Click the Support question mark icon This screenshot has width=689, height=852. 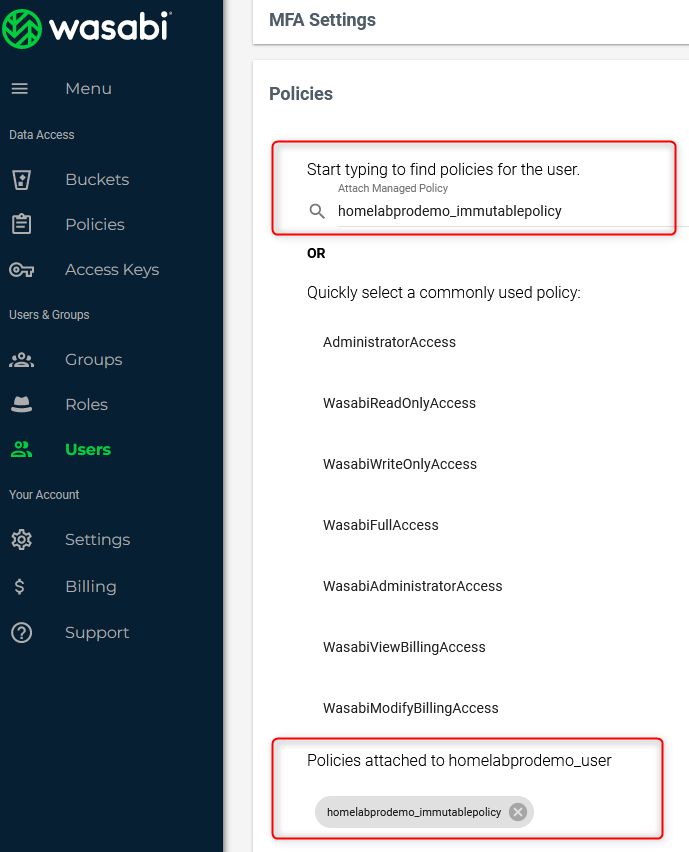coord(21,633)
